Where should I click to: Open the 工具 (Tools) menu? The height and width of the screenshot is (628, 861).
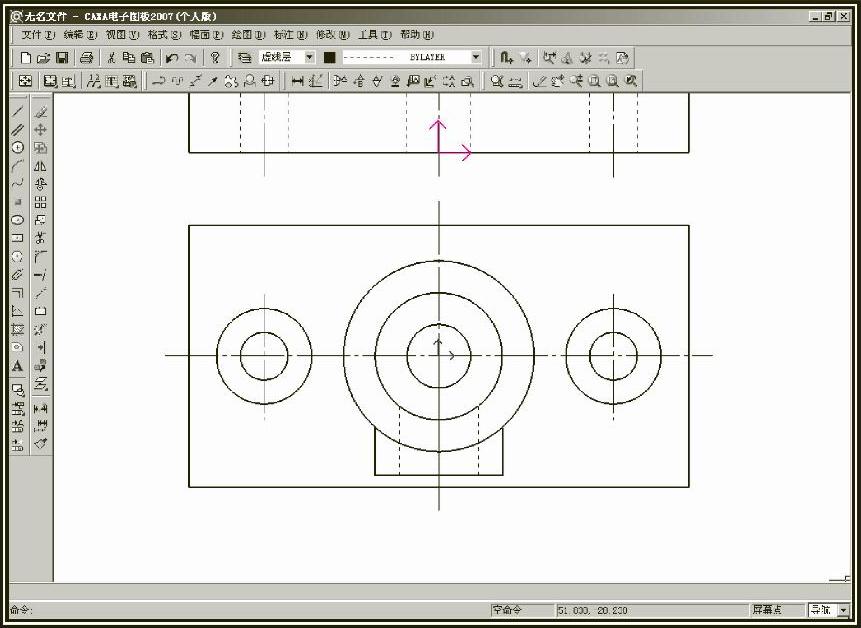point(374,35)
